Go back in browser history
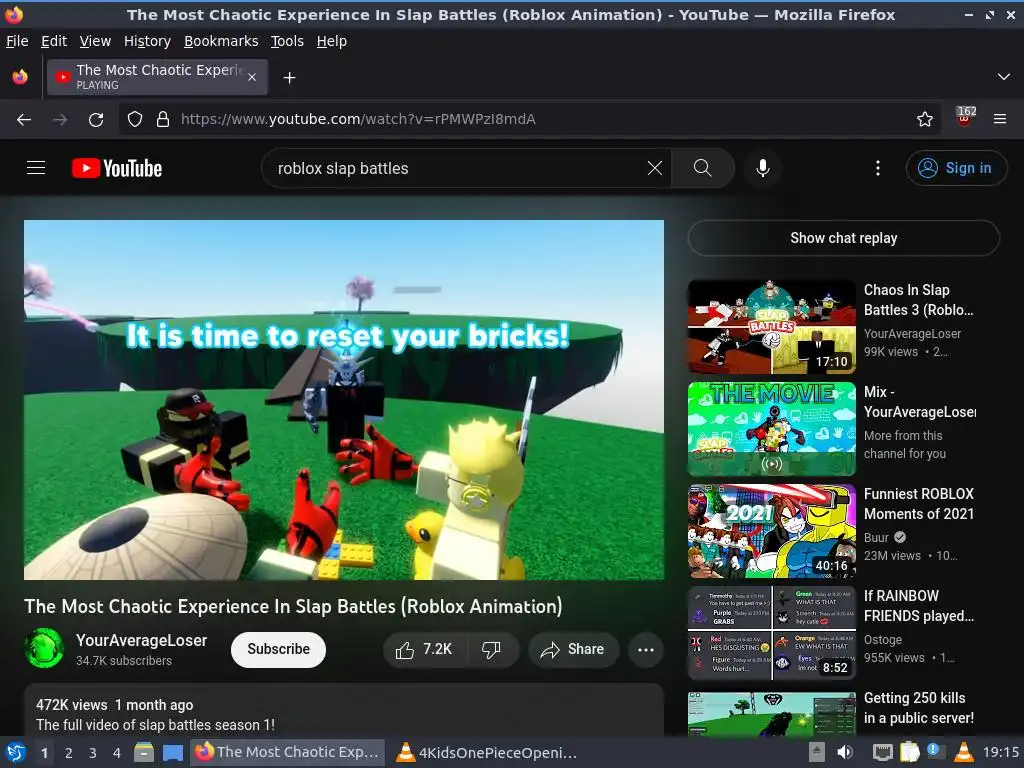This screenshot has height=768, width=1024. 24,120
